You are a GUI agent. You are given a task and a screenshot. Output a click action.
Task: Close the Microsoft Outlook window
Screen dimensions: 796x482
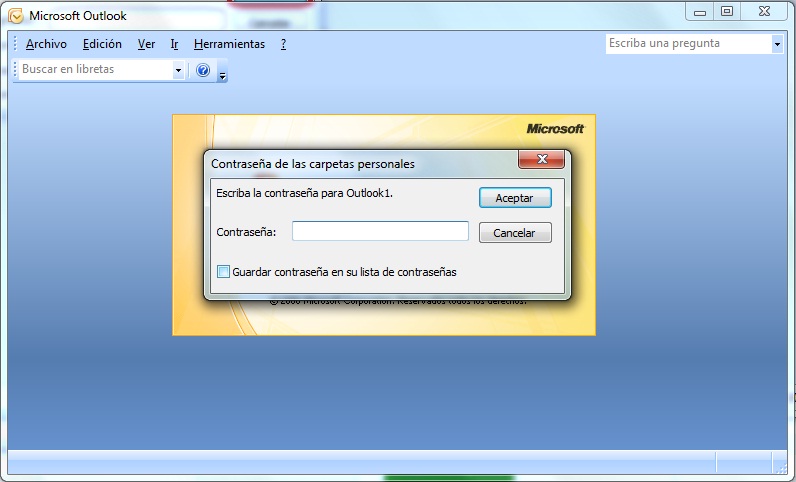pyautogui.click(x=765, y=12)
